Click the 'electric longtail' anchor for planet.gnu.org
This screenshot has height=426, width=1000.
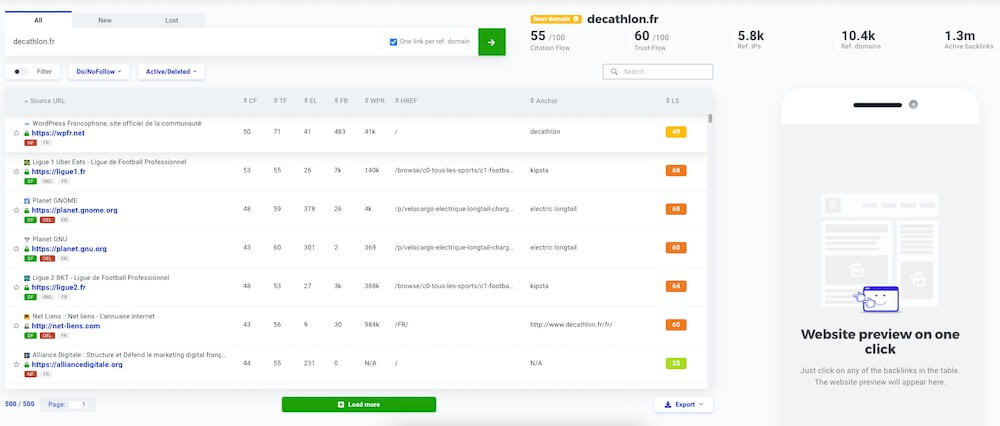(x=554, y=247)
